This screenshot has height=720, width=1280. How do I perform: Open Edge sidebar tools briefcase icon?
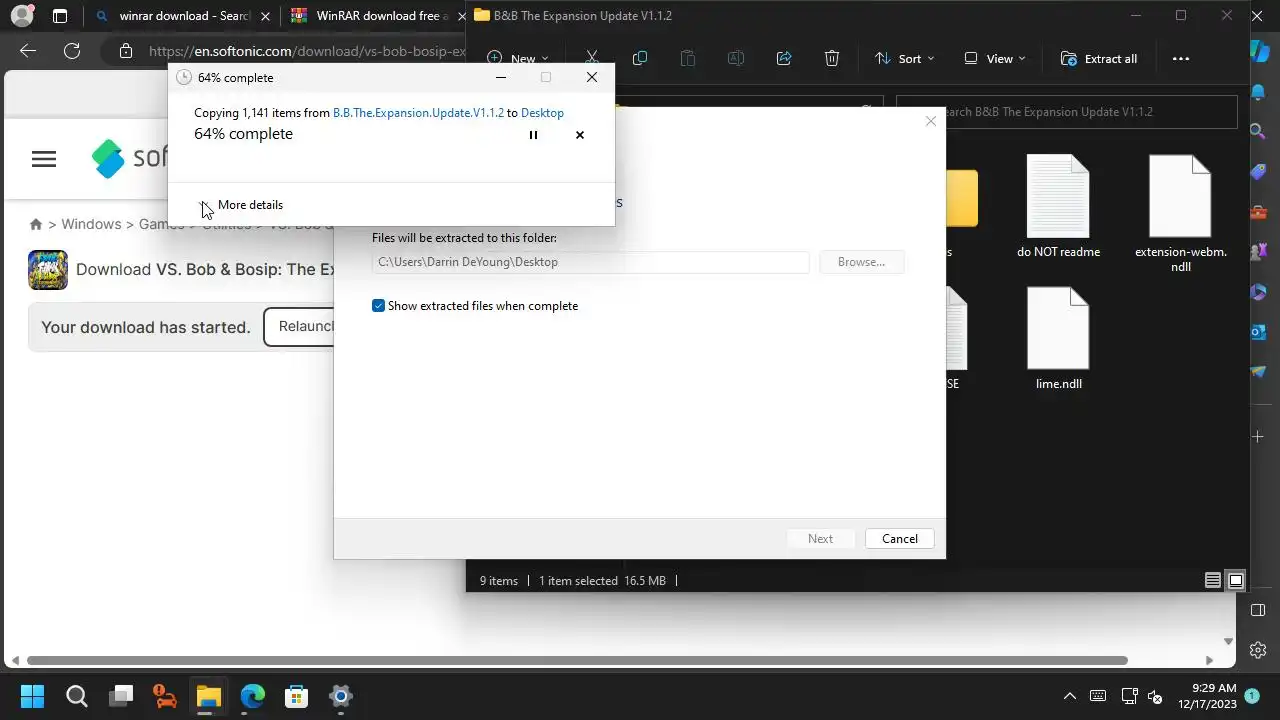click(x=1259, y=213)
